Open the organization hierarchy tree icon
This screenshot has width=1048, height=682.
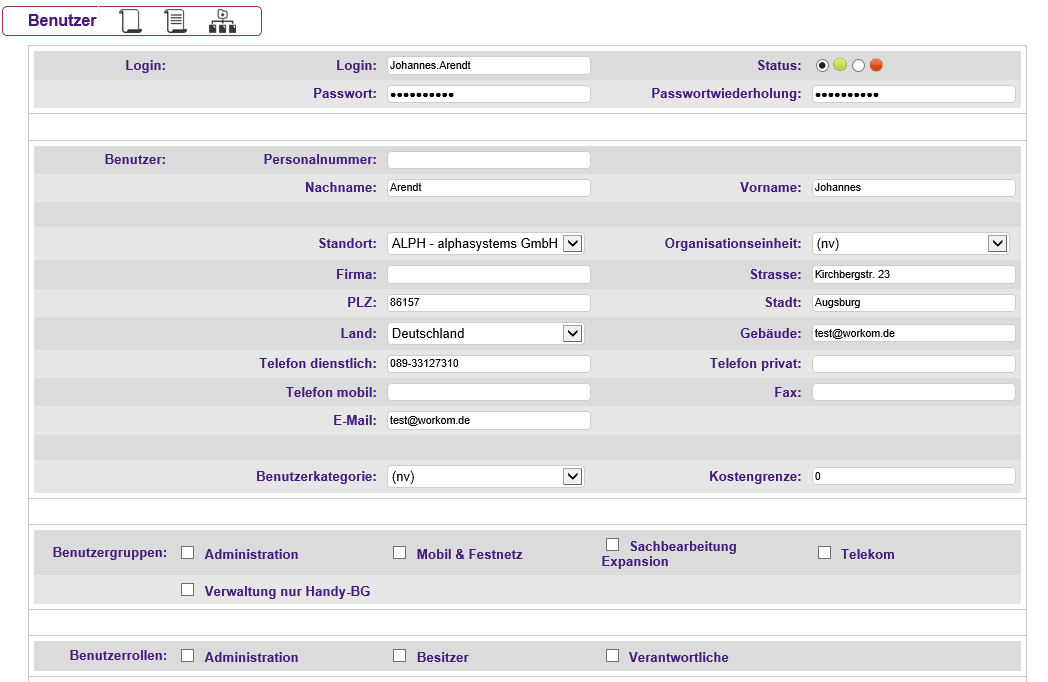222,21
